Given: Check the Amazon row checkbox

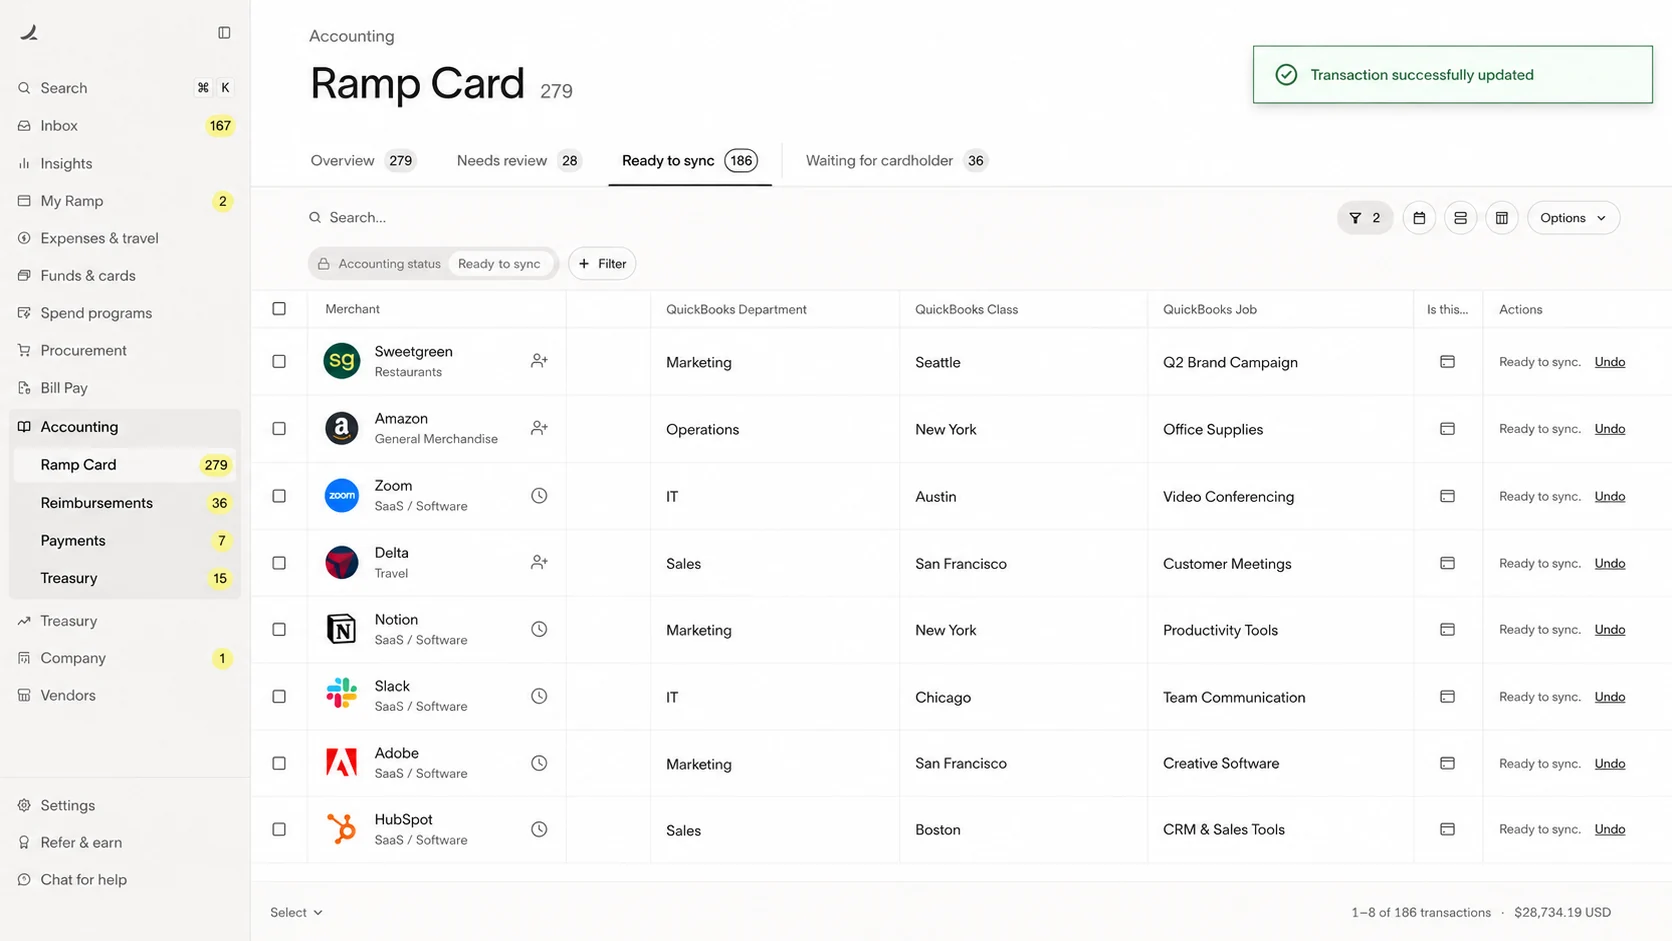Looking at the screenshot, I should (x=279, y=428).
